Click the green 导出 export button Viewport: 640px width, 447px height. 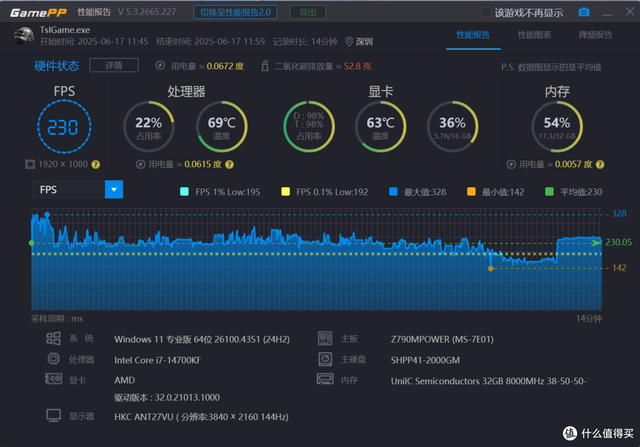coord(308,12)
